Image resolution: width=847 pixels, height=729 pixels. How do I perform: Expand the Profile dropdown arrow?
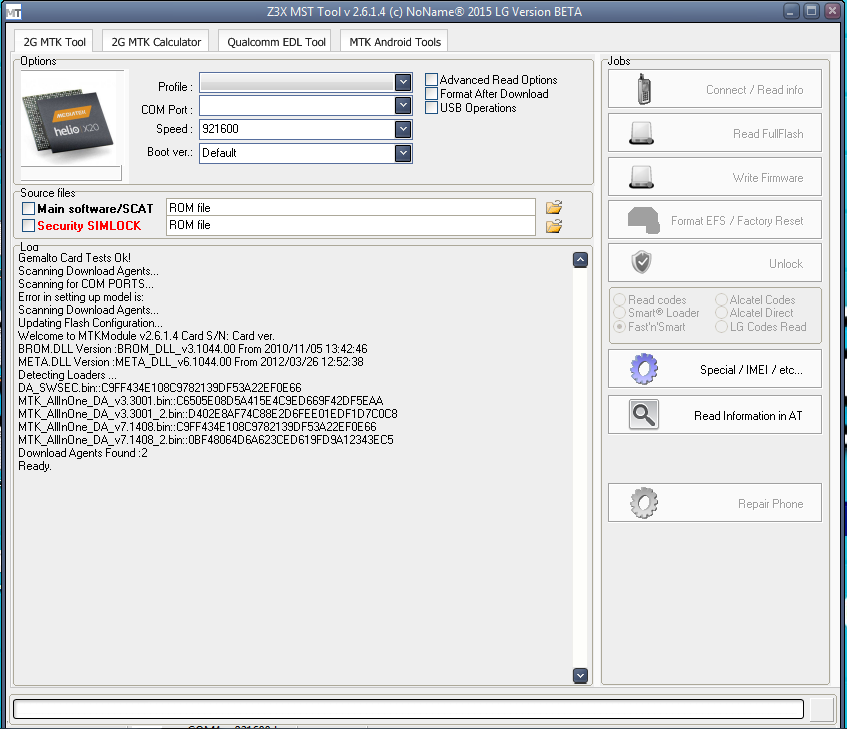pos(402,82)
